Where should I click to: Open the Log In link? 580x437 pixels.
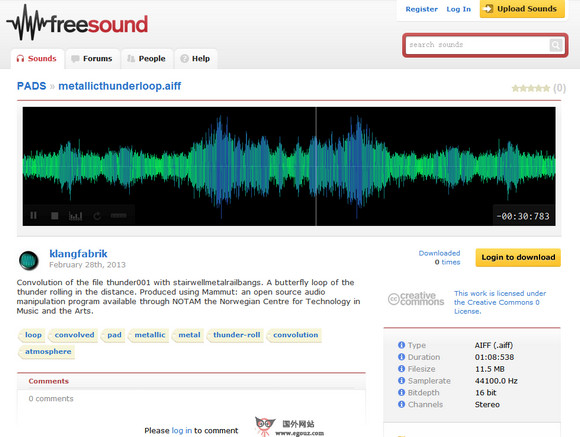tap(459, 9)
